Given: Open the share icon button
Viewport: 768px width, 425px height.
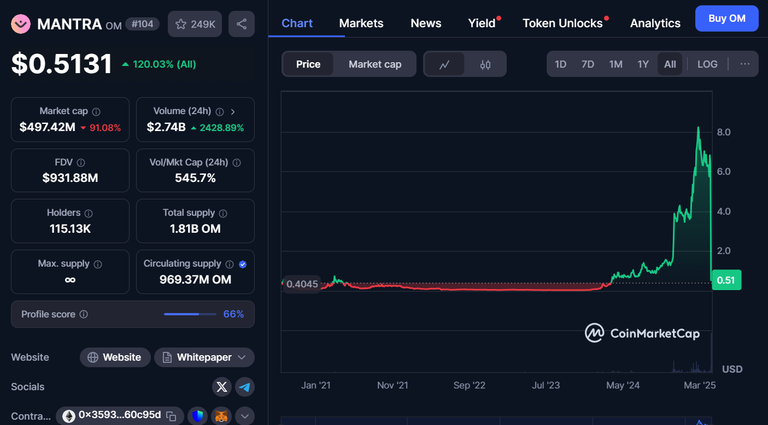Looking at the screenshot, I should pos(241,24).
